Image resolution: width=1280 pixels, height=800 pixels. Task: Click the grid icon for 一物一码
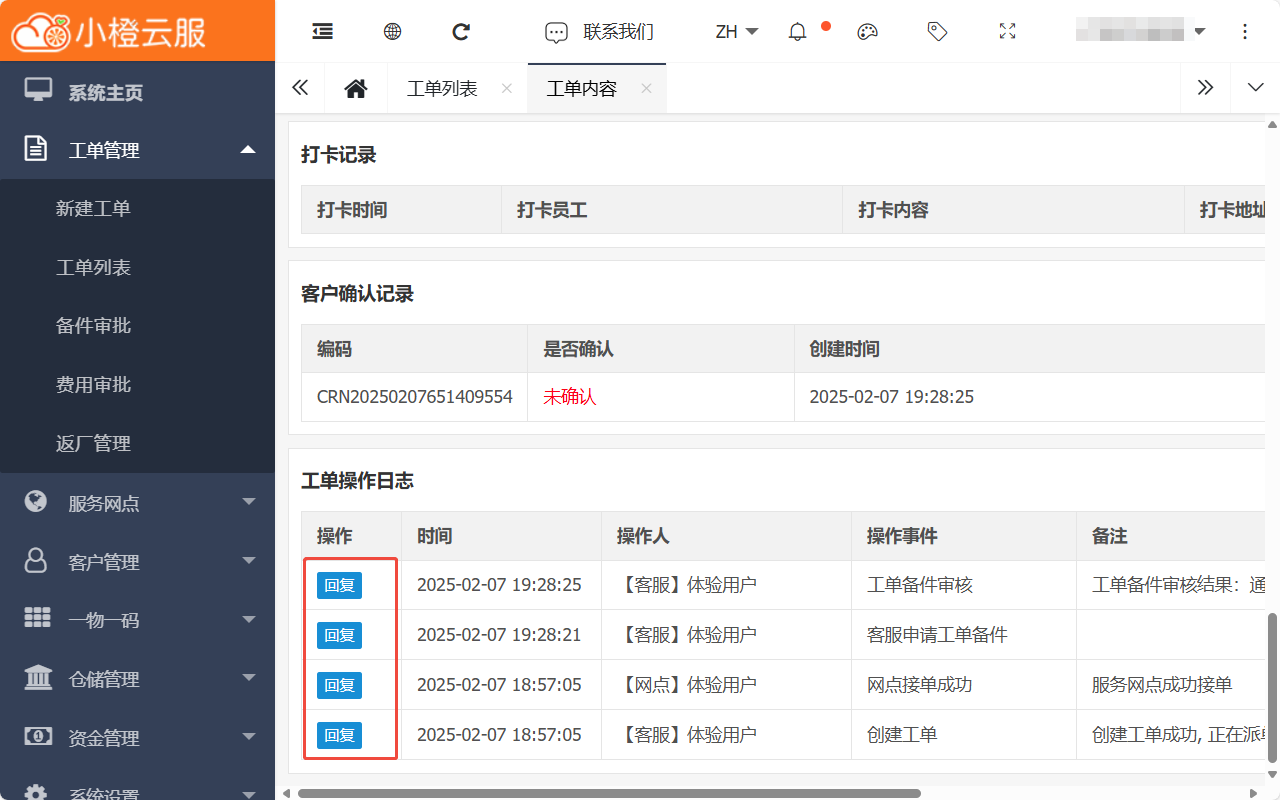pos(37,619)
